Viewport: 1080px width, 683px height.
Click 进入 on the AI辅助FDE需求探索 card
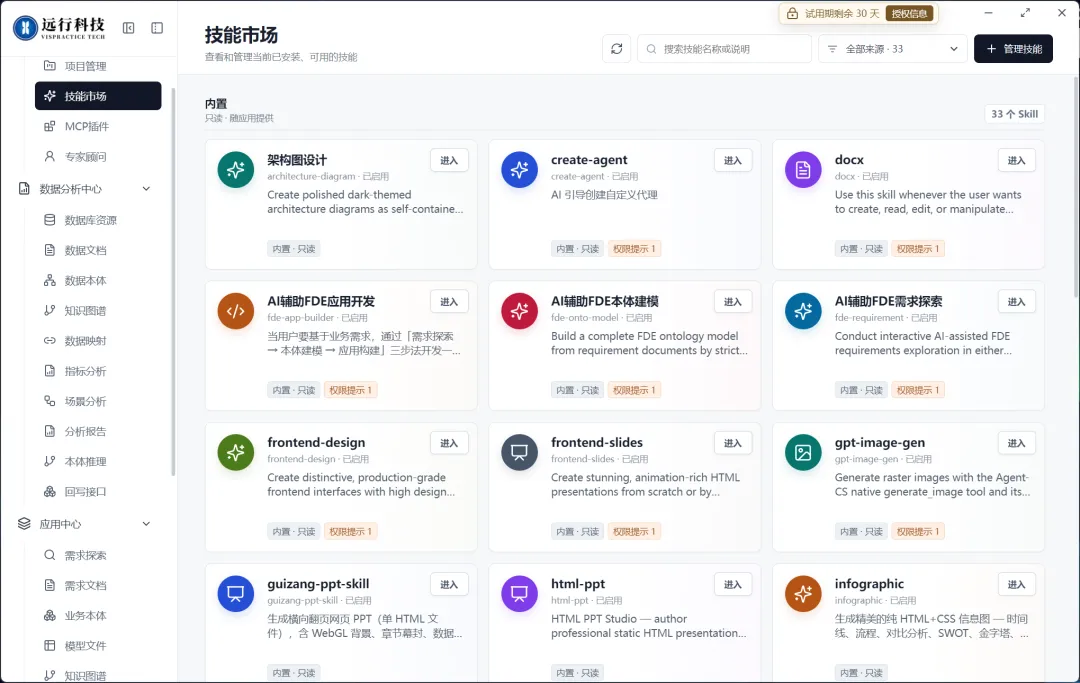pos(1017,302)
